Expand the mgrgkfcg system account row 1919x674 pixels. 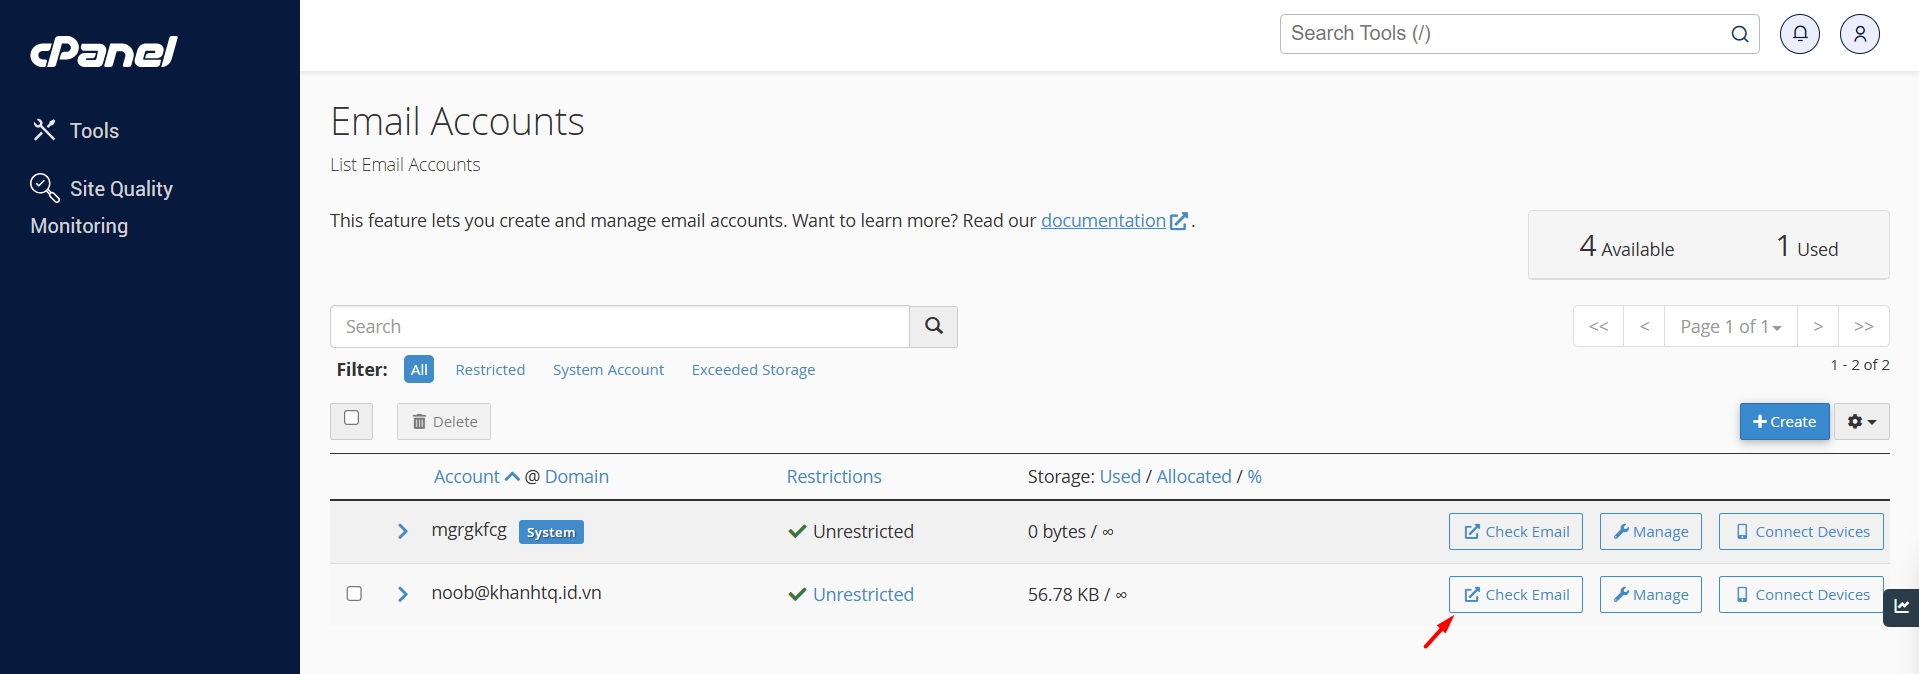pos(402,531)
